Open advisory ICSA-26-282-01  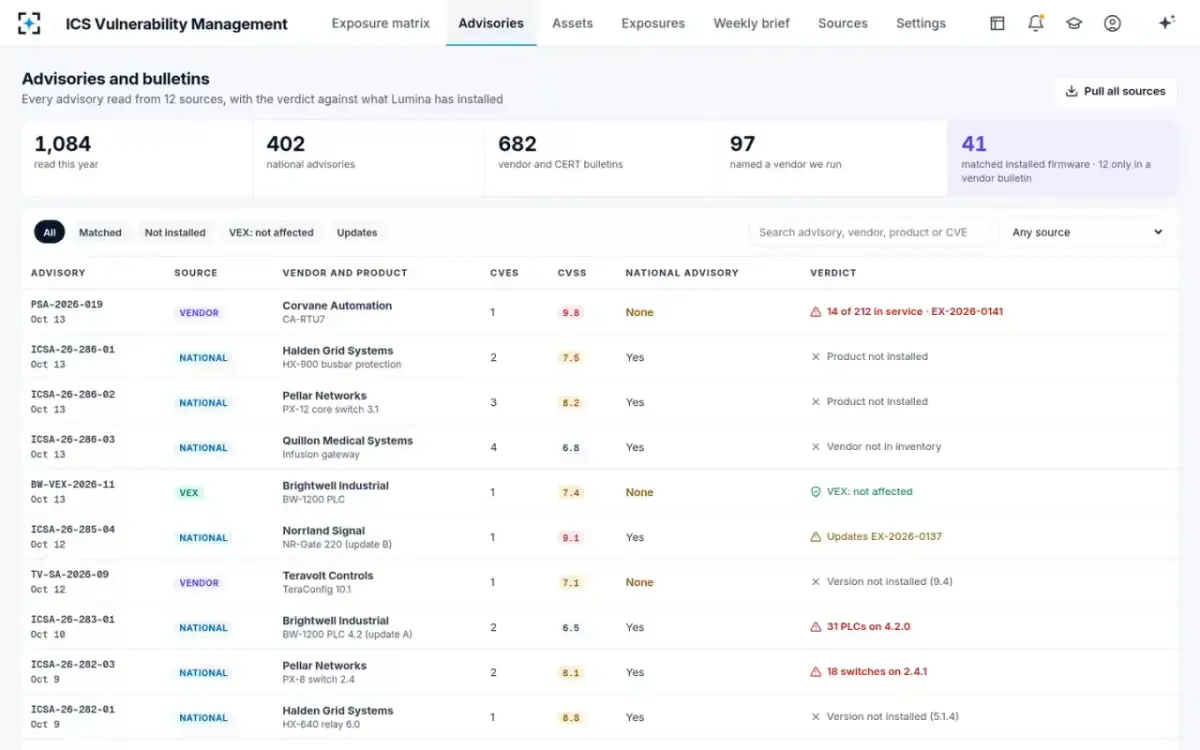click(73, 709)
